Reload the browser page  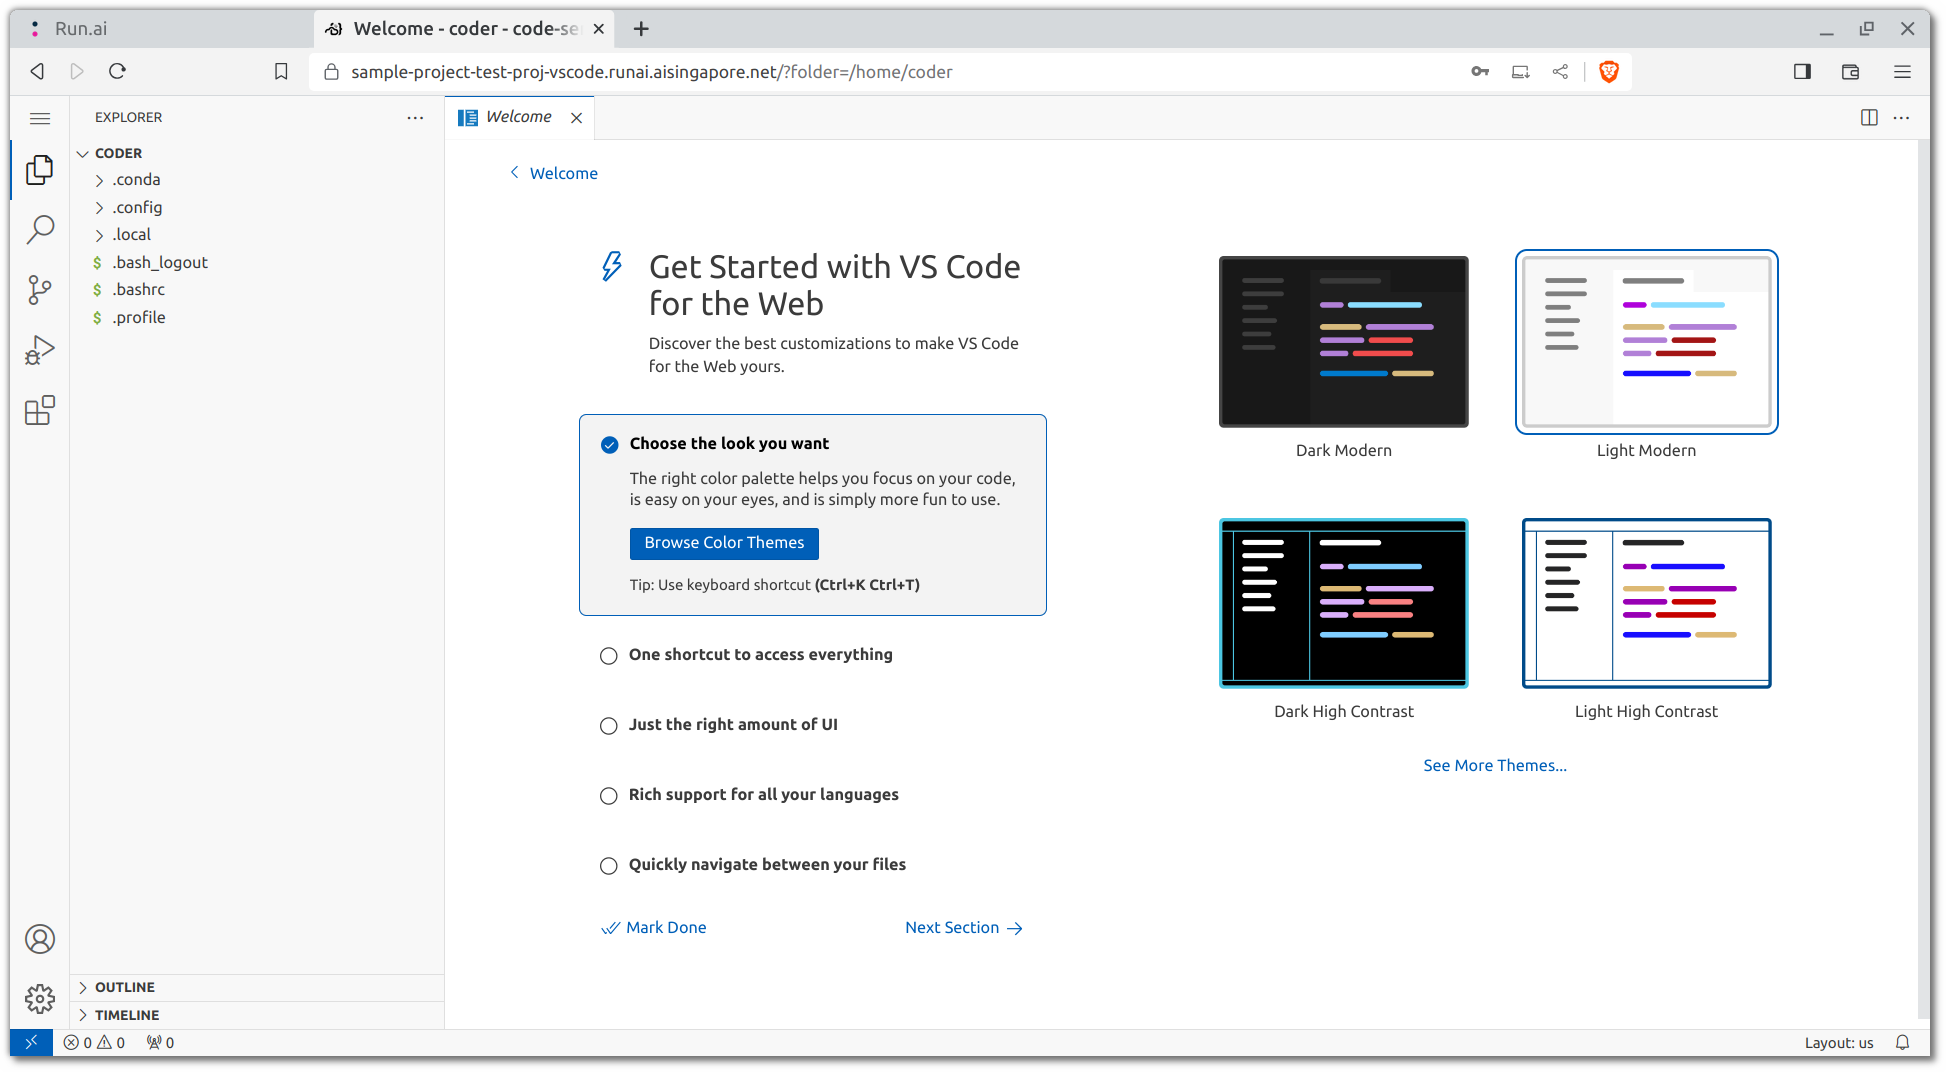click(117, 71)
